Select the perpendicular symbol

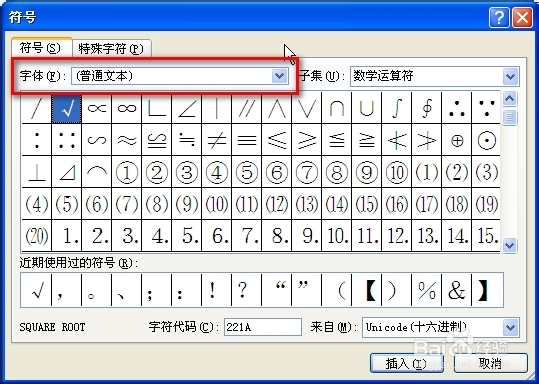36,172
